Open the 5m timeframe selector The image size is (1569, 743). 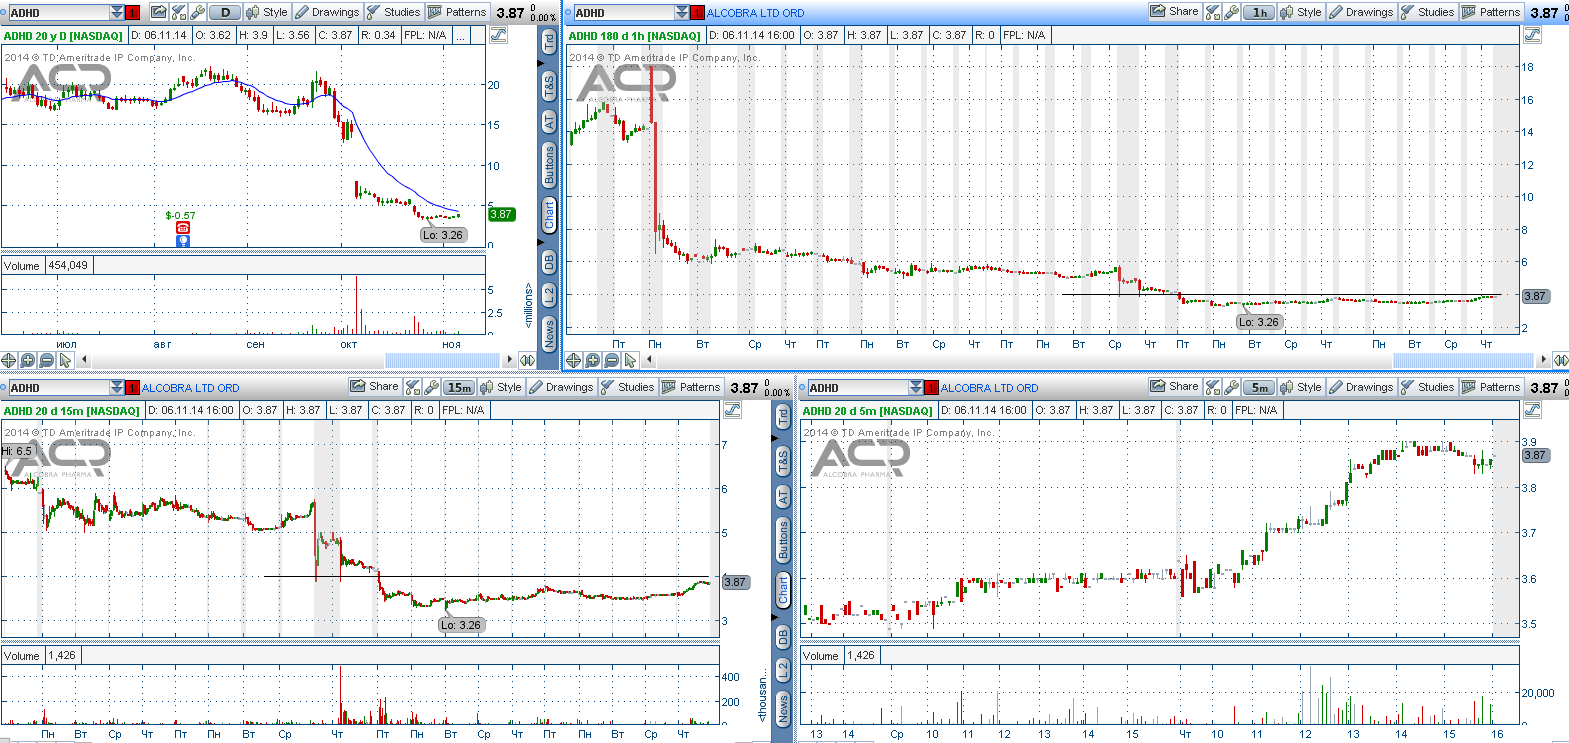coord(1260,387)
